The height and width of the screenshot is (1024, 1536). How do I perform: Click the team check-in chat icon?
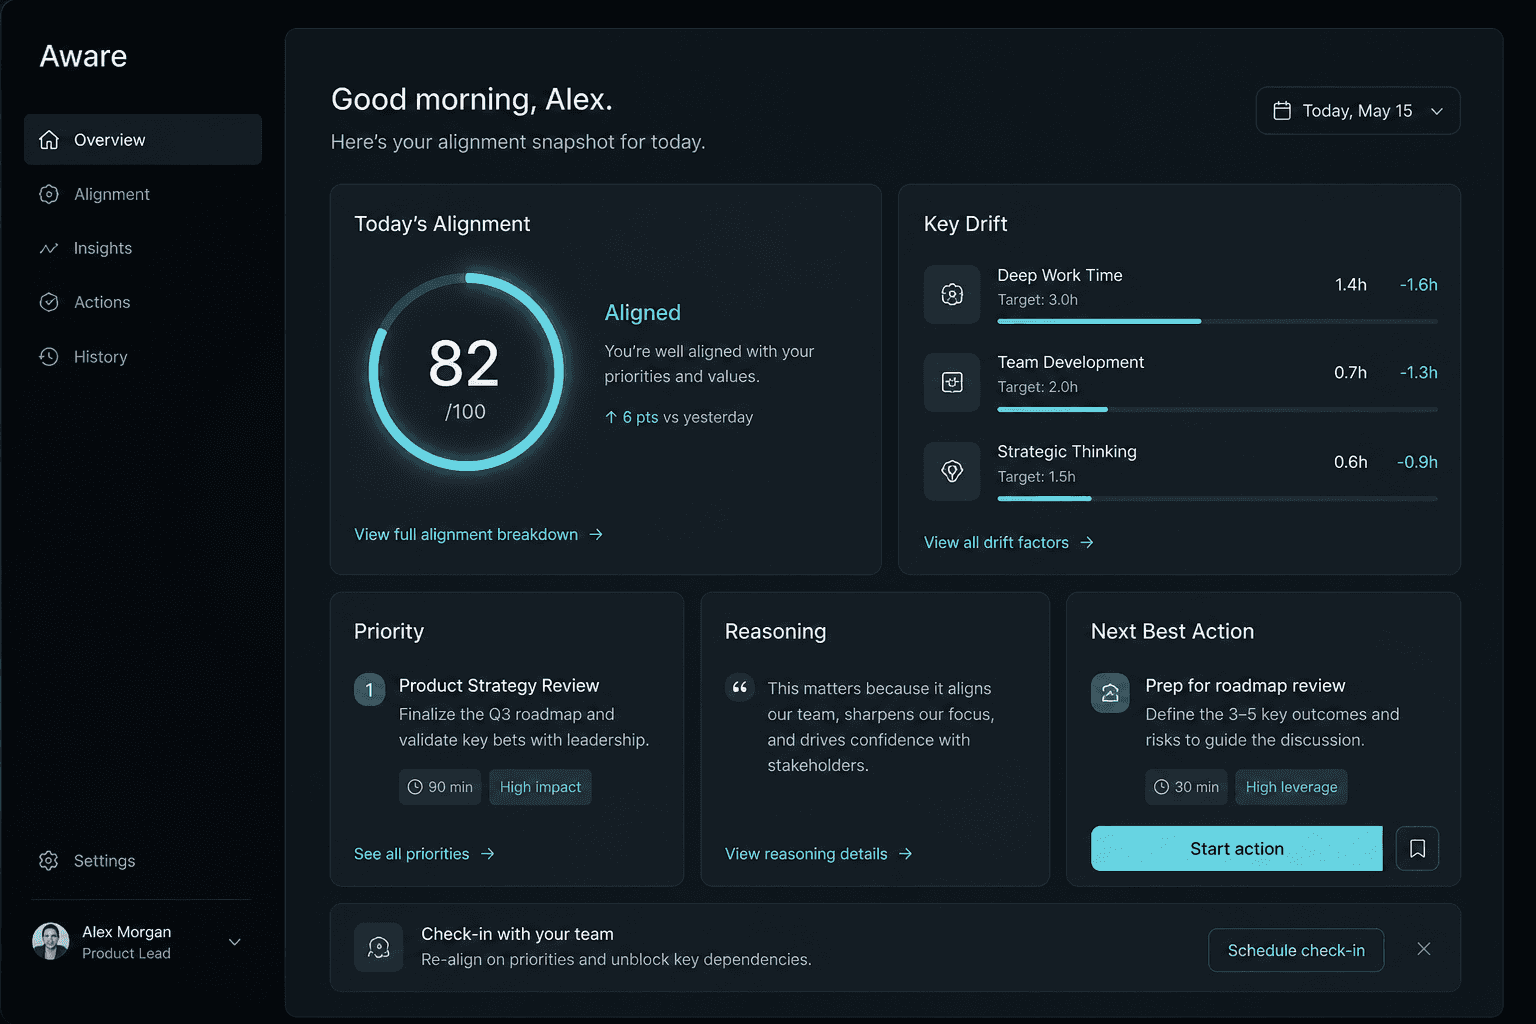tap(379, 947)
